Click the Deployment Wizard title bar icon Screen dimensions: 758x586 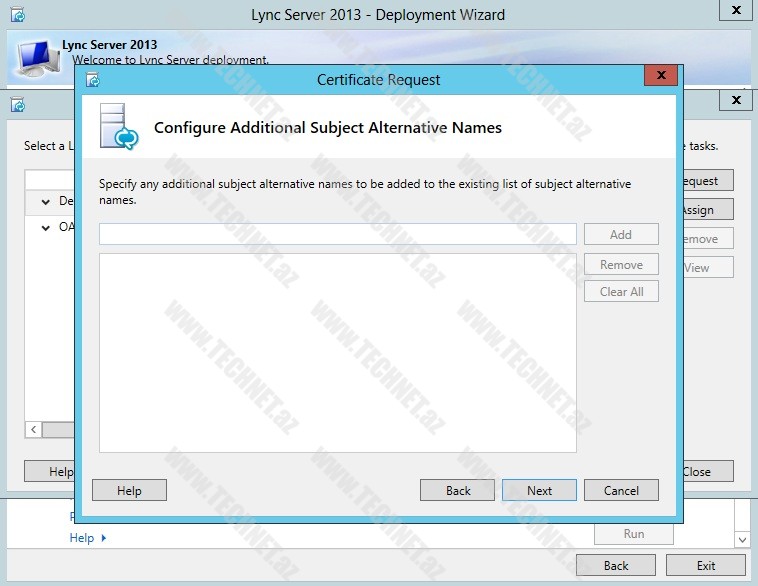(x=17, y=15)
